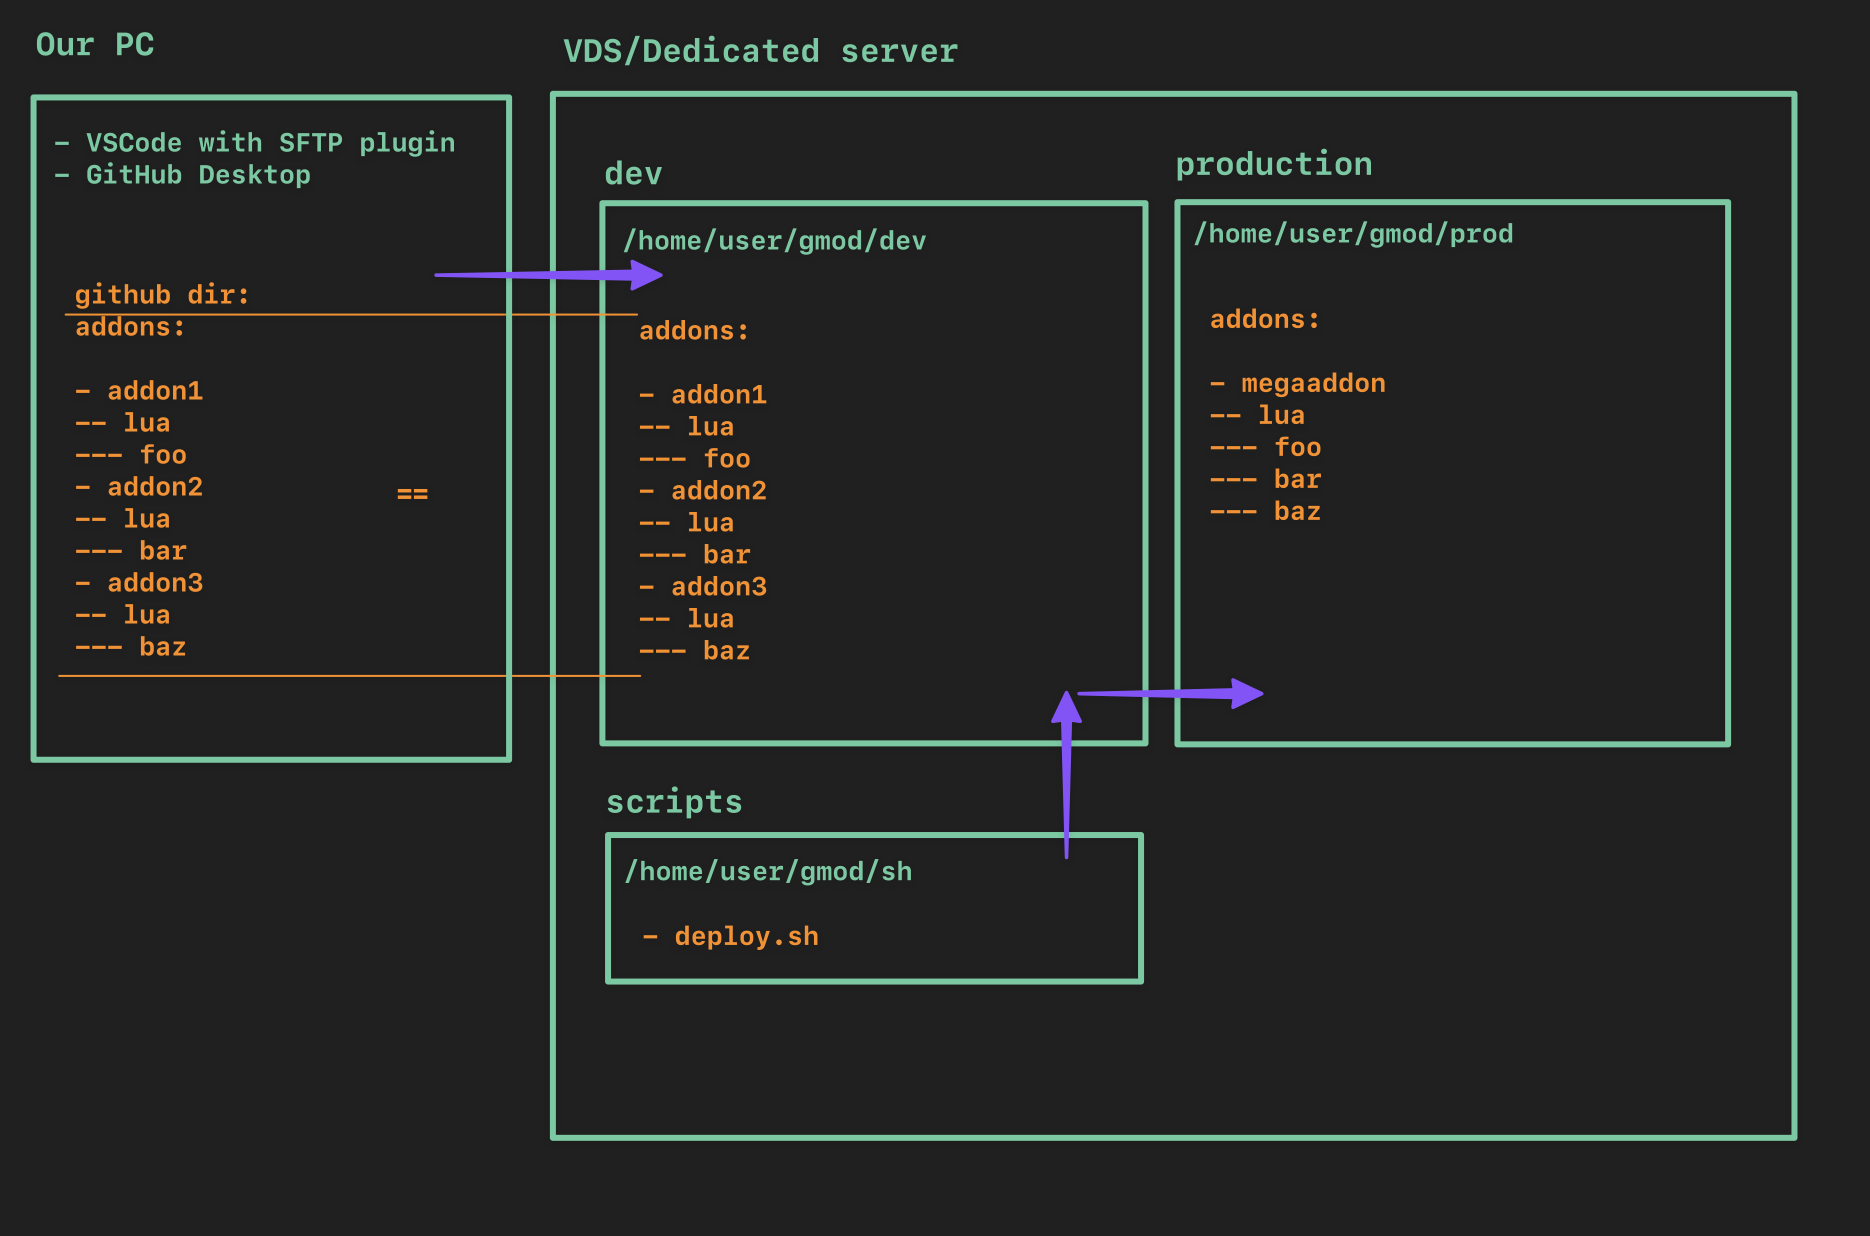Select '– GitHub Desktop' line

pos(182,175)
